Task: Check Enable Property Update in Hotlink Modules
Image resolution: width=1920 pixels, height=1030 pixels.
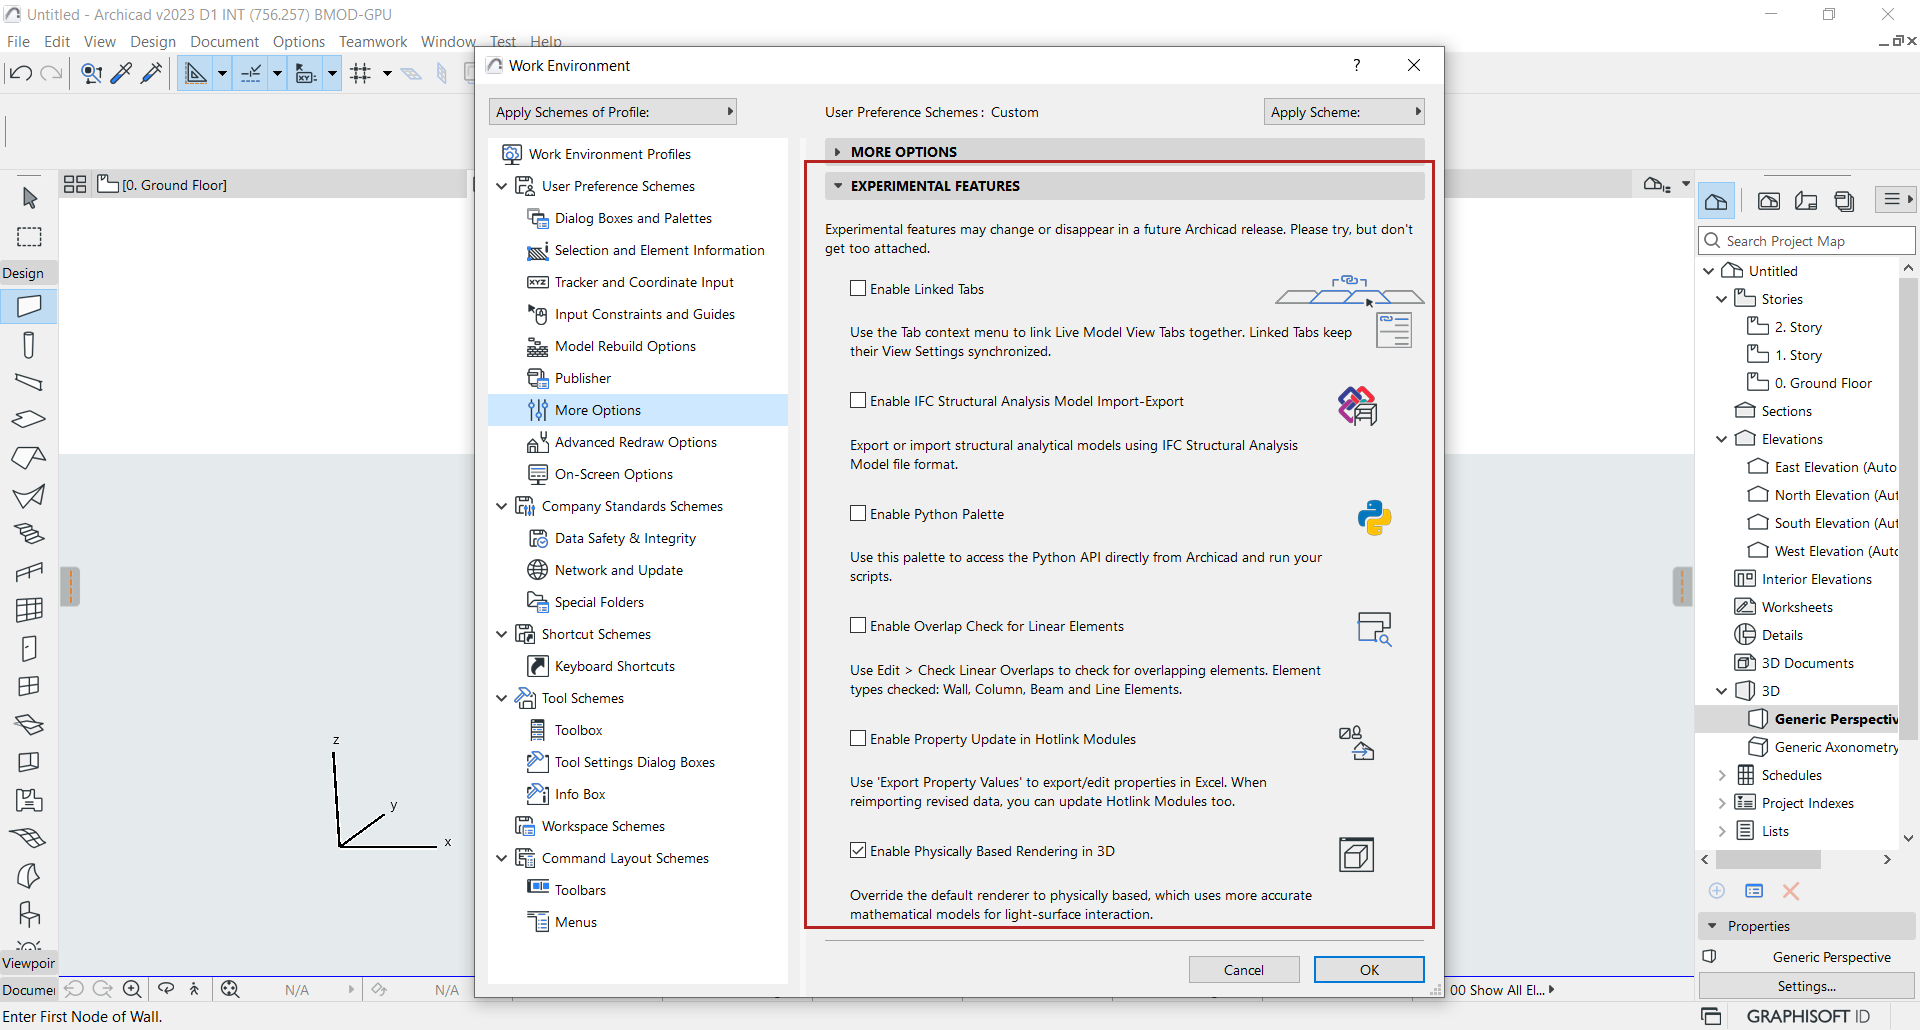Action: pyautogui.click(x=858, y=739)
